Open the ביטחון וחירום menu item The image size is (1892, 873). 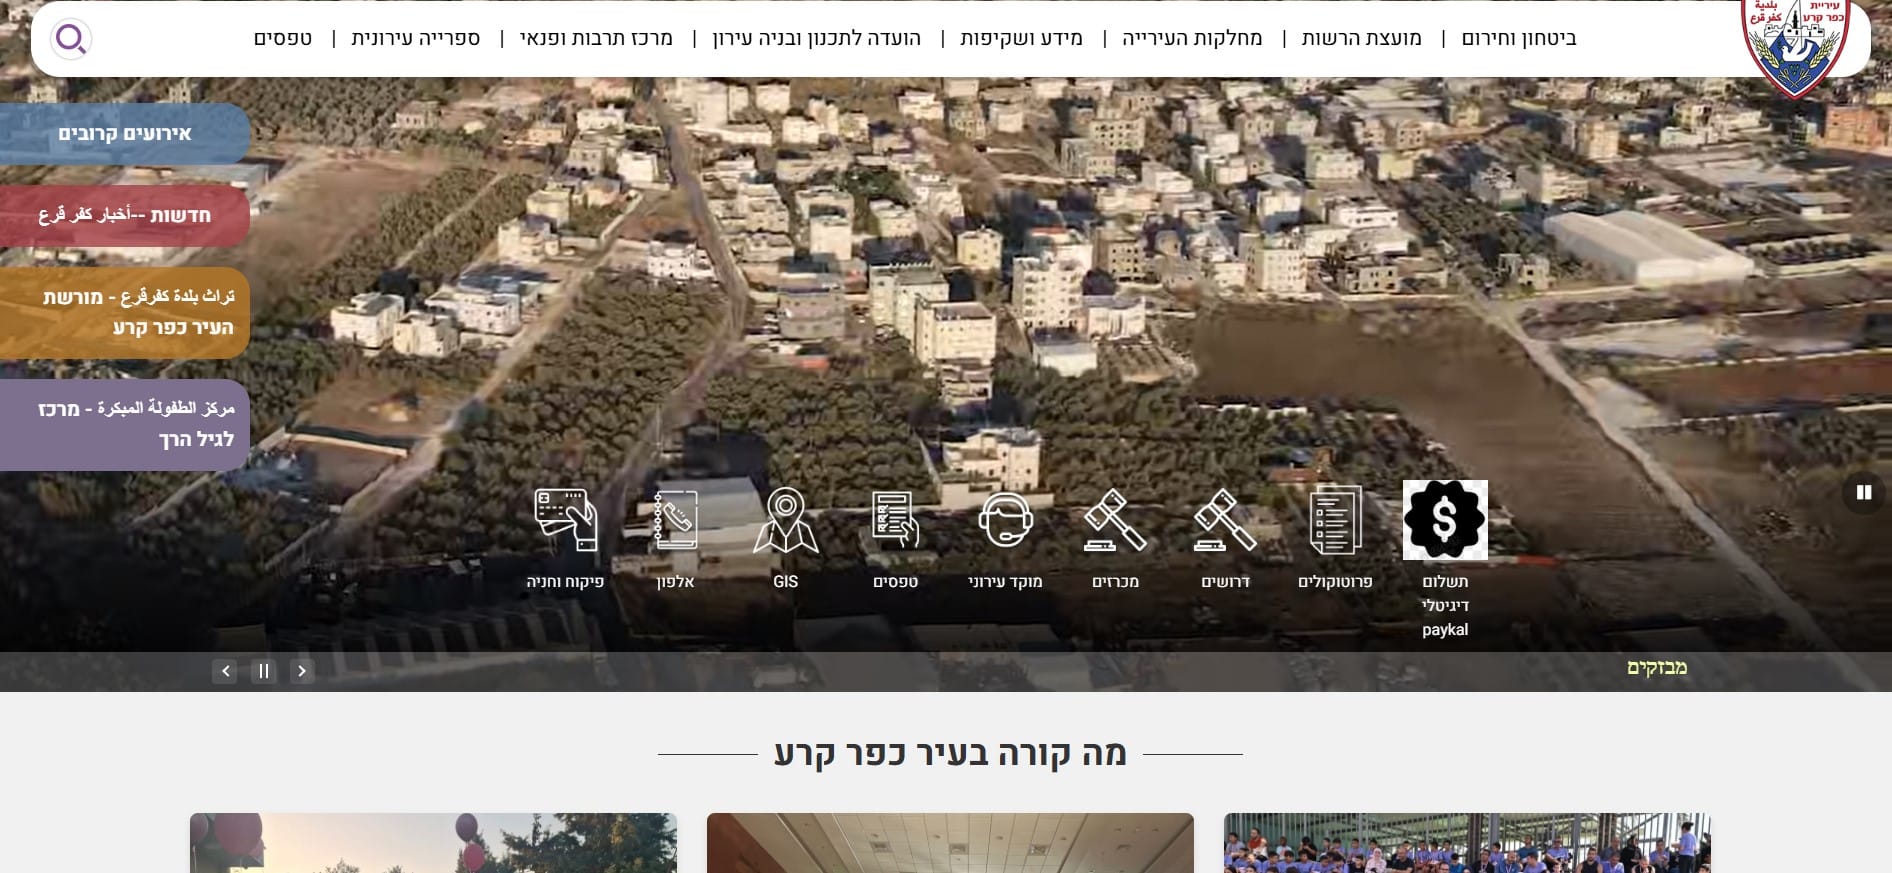click(1518, 39)
